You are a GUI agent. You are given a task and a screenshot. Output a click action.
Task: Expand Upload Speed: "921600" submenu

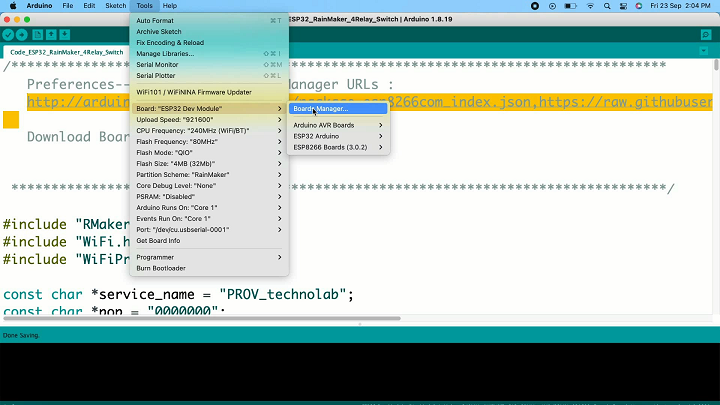coord(209,120)
